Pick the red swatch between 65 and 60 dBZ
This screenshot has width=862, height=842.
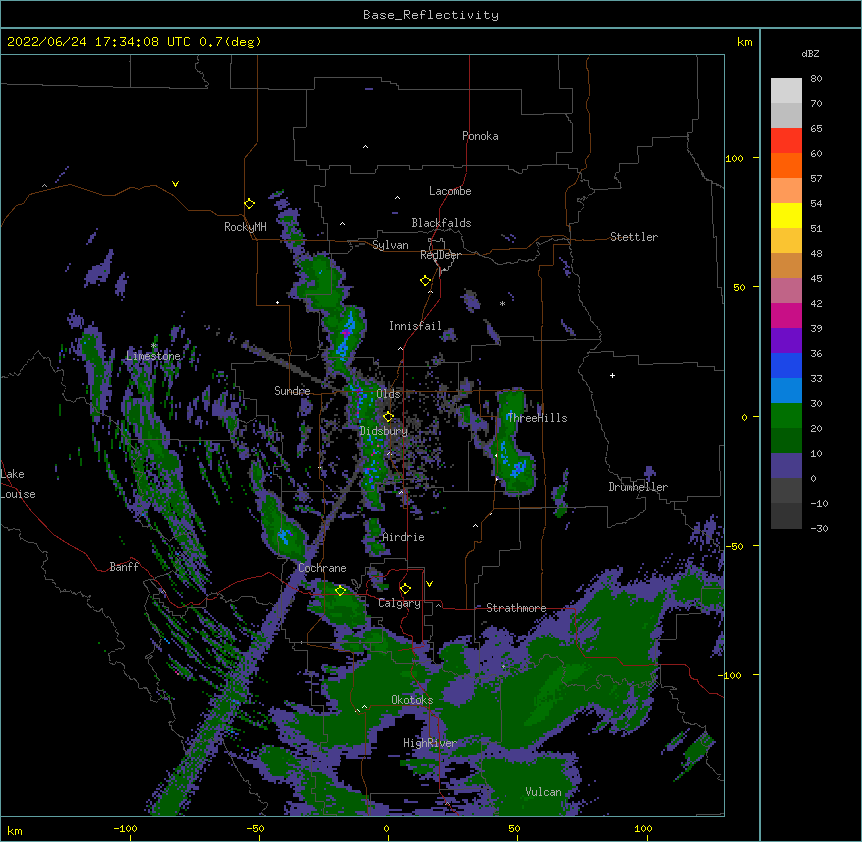pyautogui.click(x=786, y=141)
